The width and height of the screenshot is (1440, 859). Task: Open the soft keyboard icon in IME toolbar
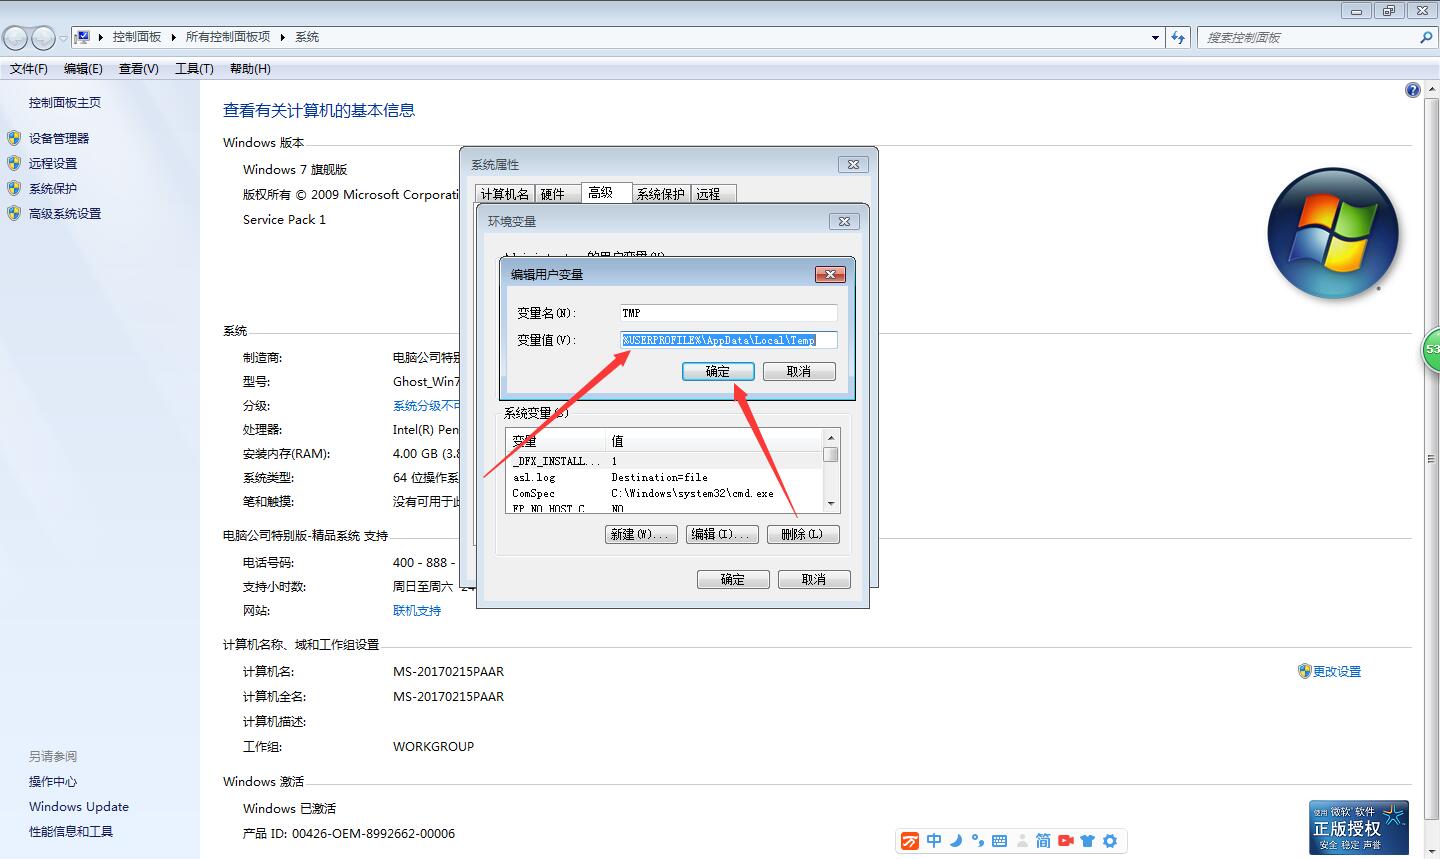pos(999,841)
